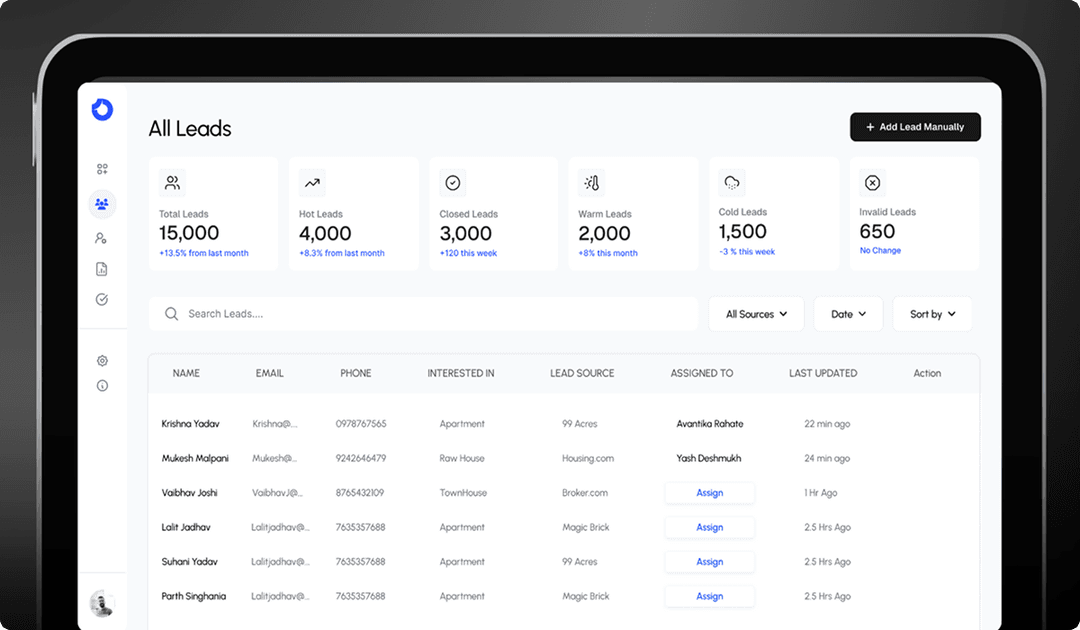1080x630 pixels.
Task: Focus the Search Leads input field
Action: [x=423, y=314]
